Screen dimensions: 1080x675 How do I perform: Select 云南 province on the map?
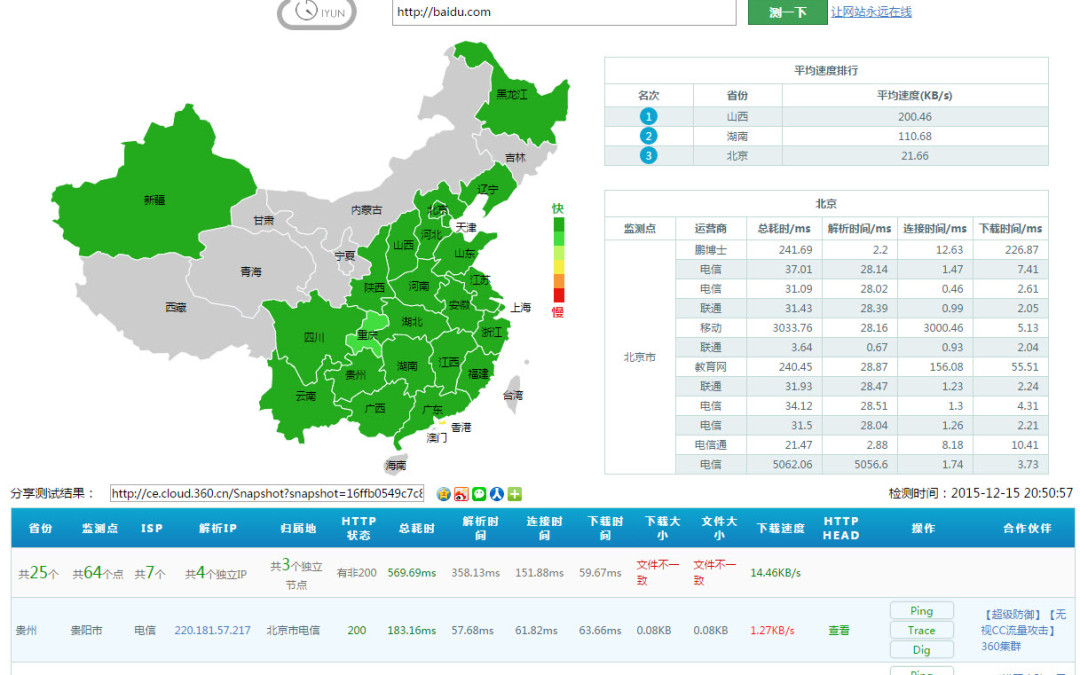pos(305,397)
